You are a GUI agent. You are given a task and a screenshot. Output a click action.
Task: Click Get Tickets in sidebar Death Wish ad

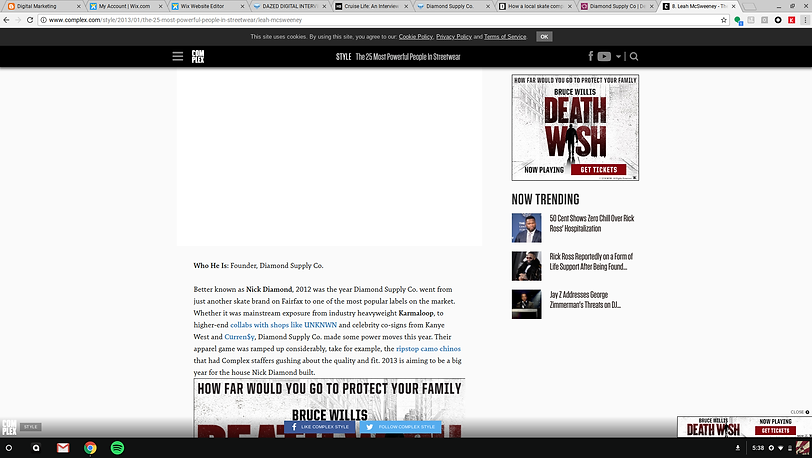click(599, 169)
